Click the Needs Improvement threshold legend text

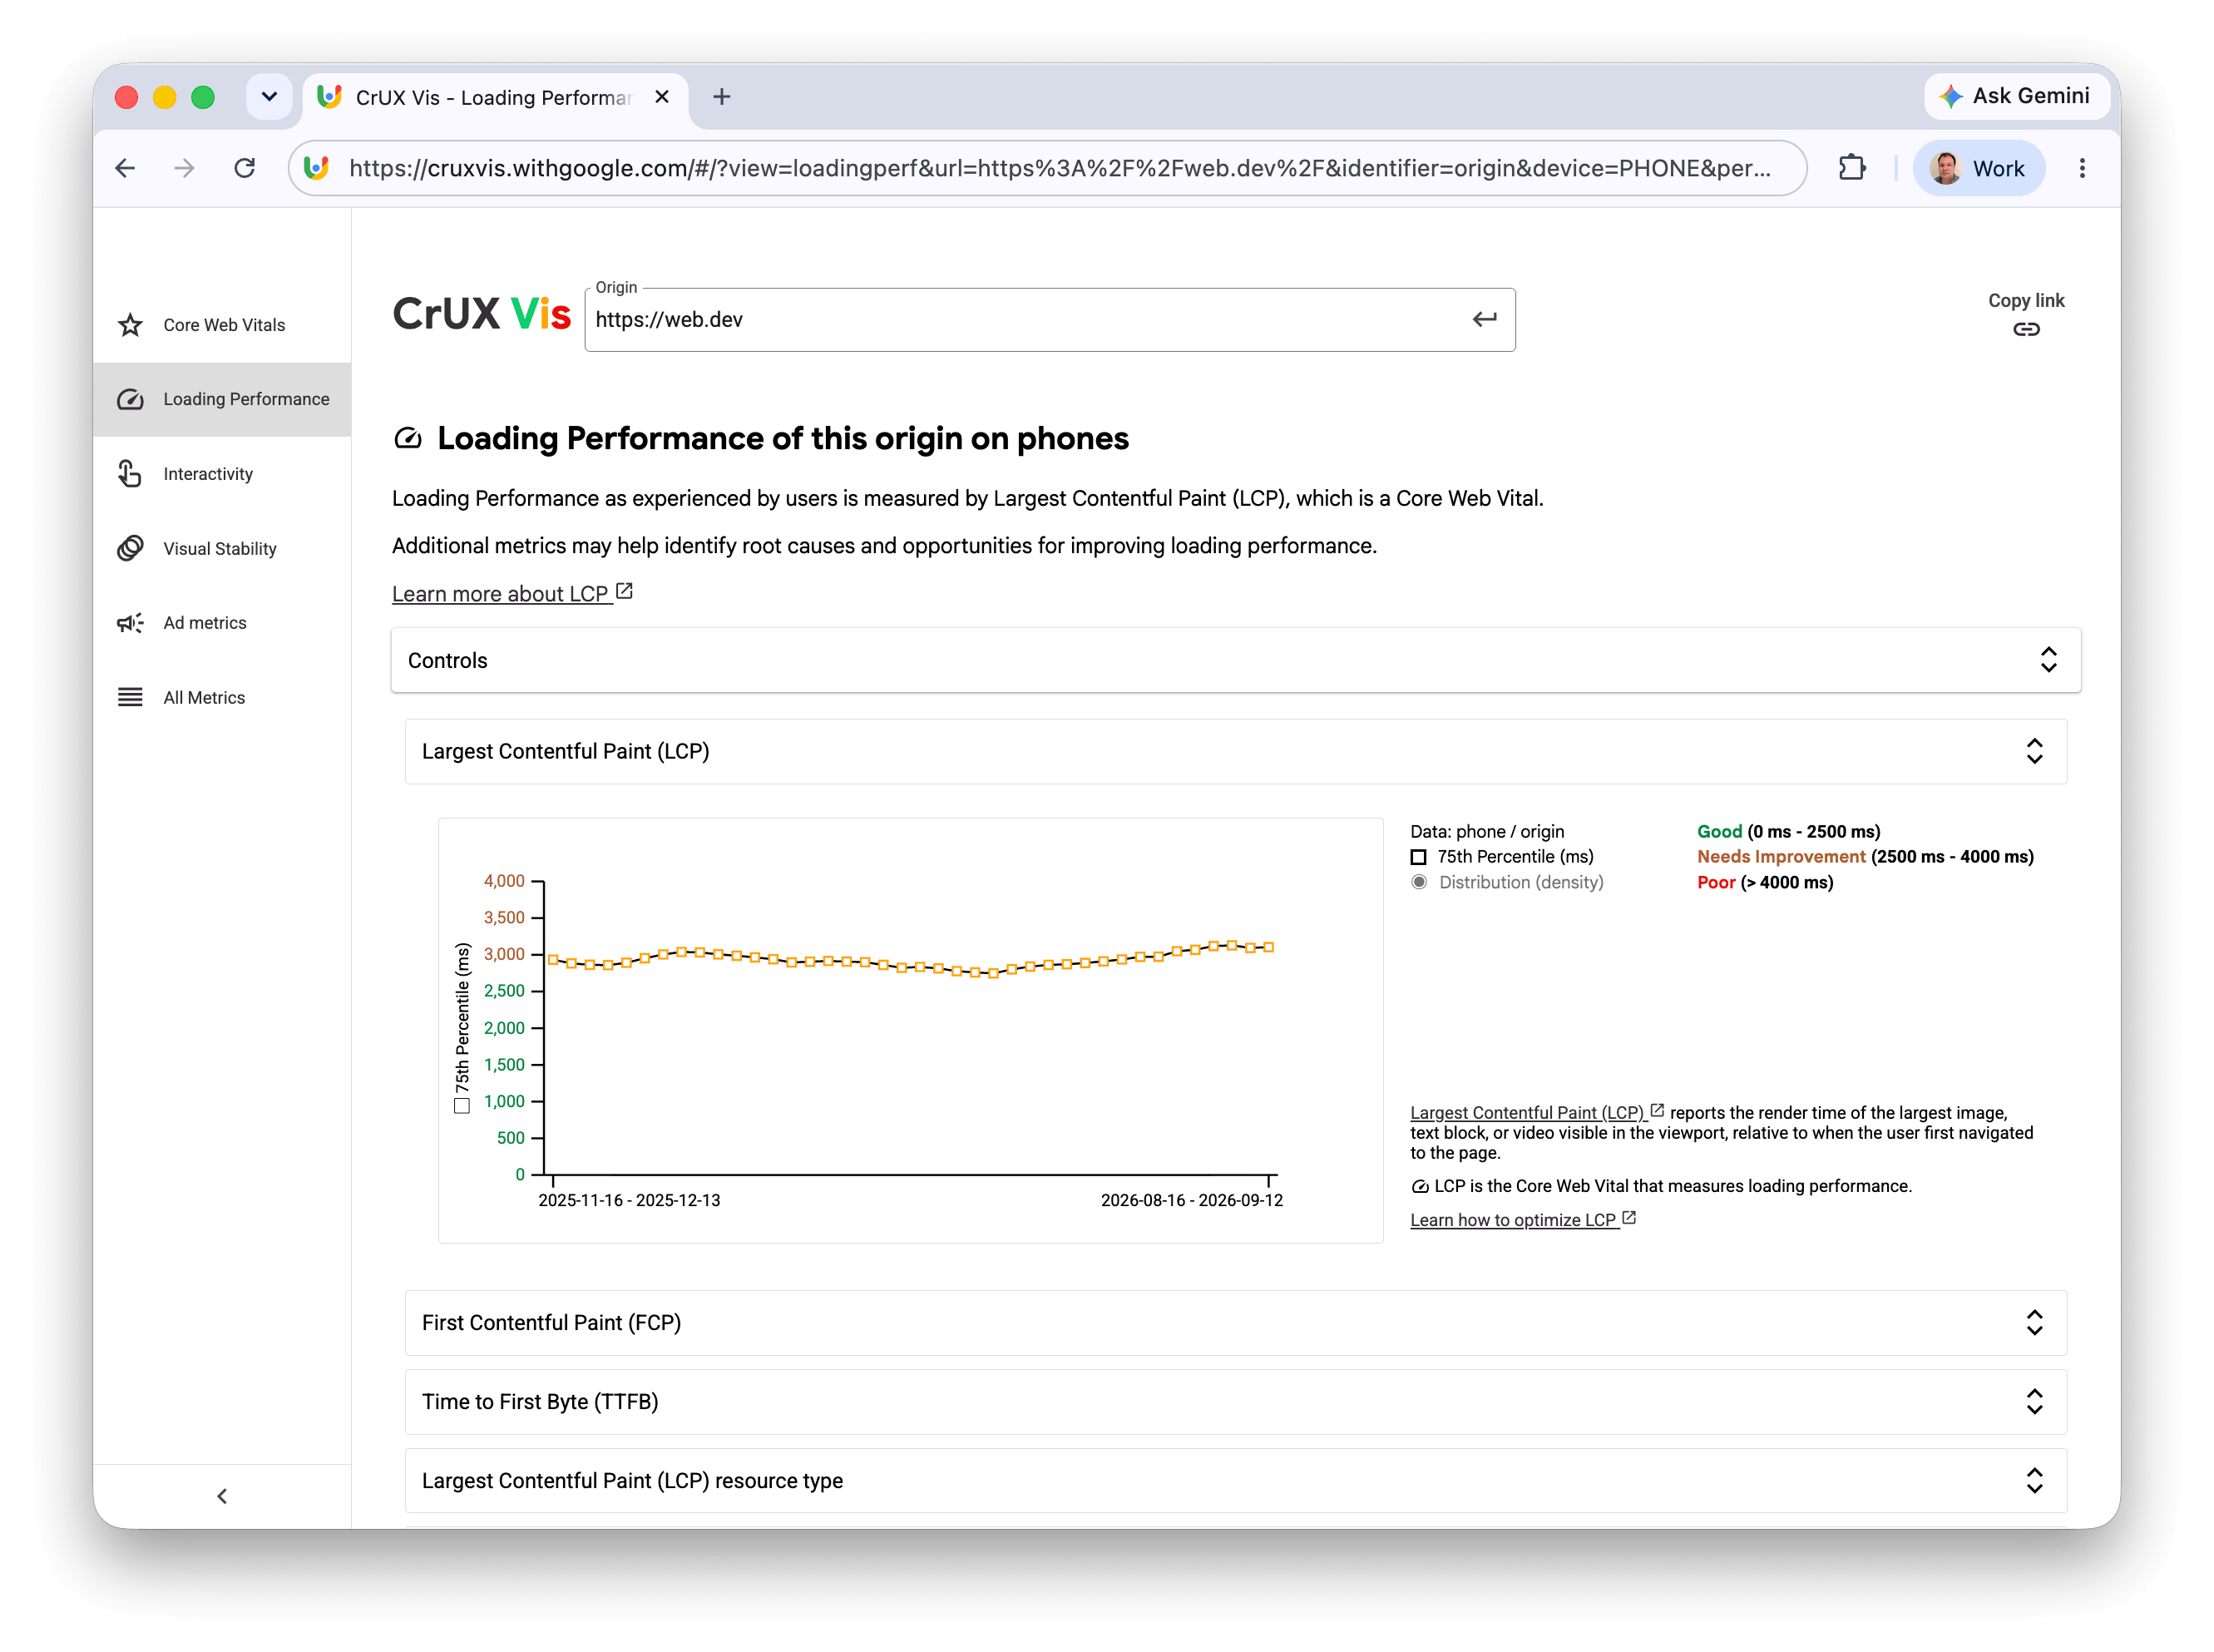[1864, 856]
